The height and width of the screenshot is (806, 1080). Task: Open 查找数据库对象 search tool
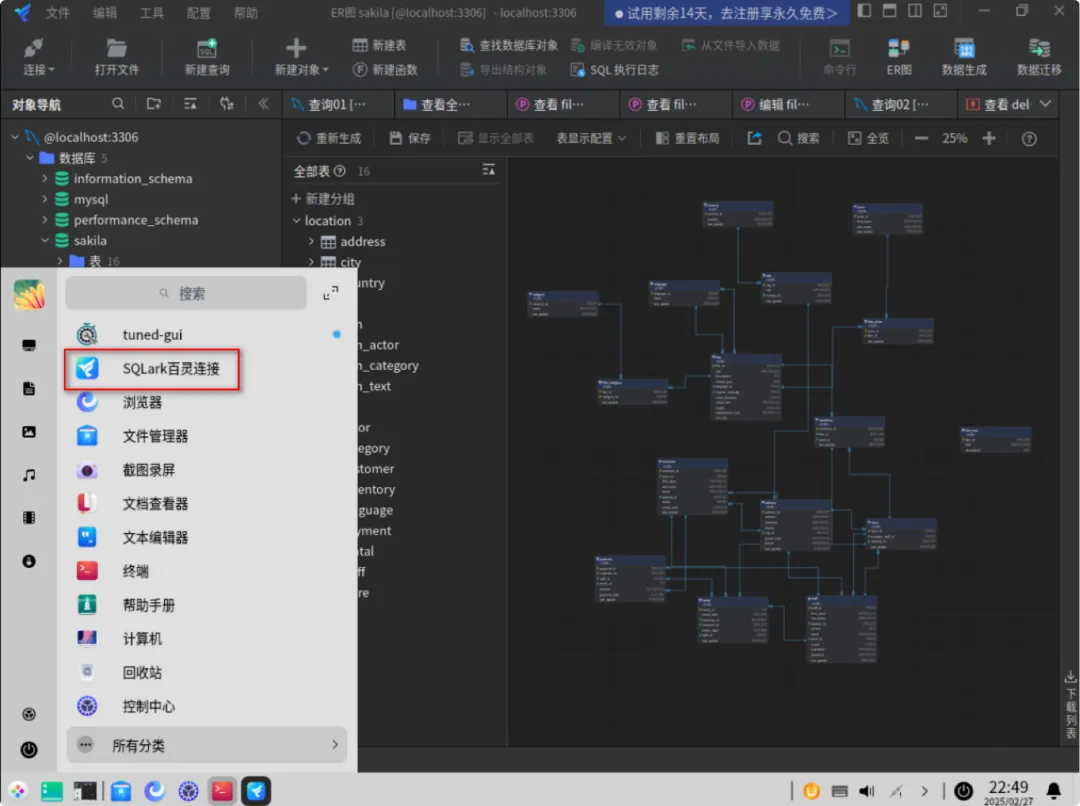(509, 45)
